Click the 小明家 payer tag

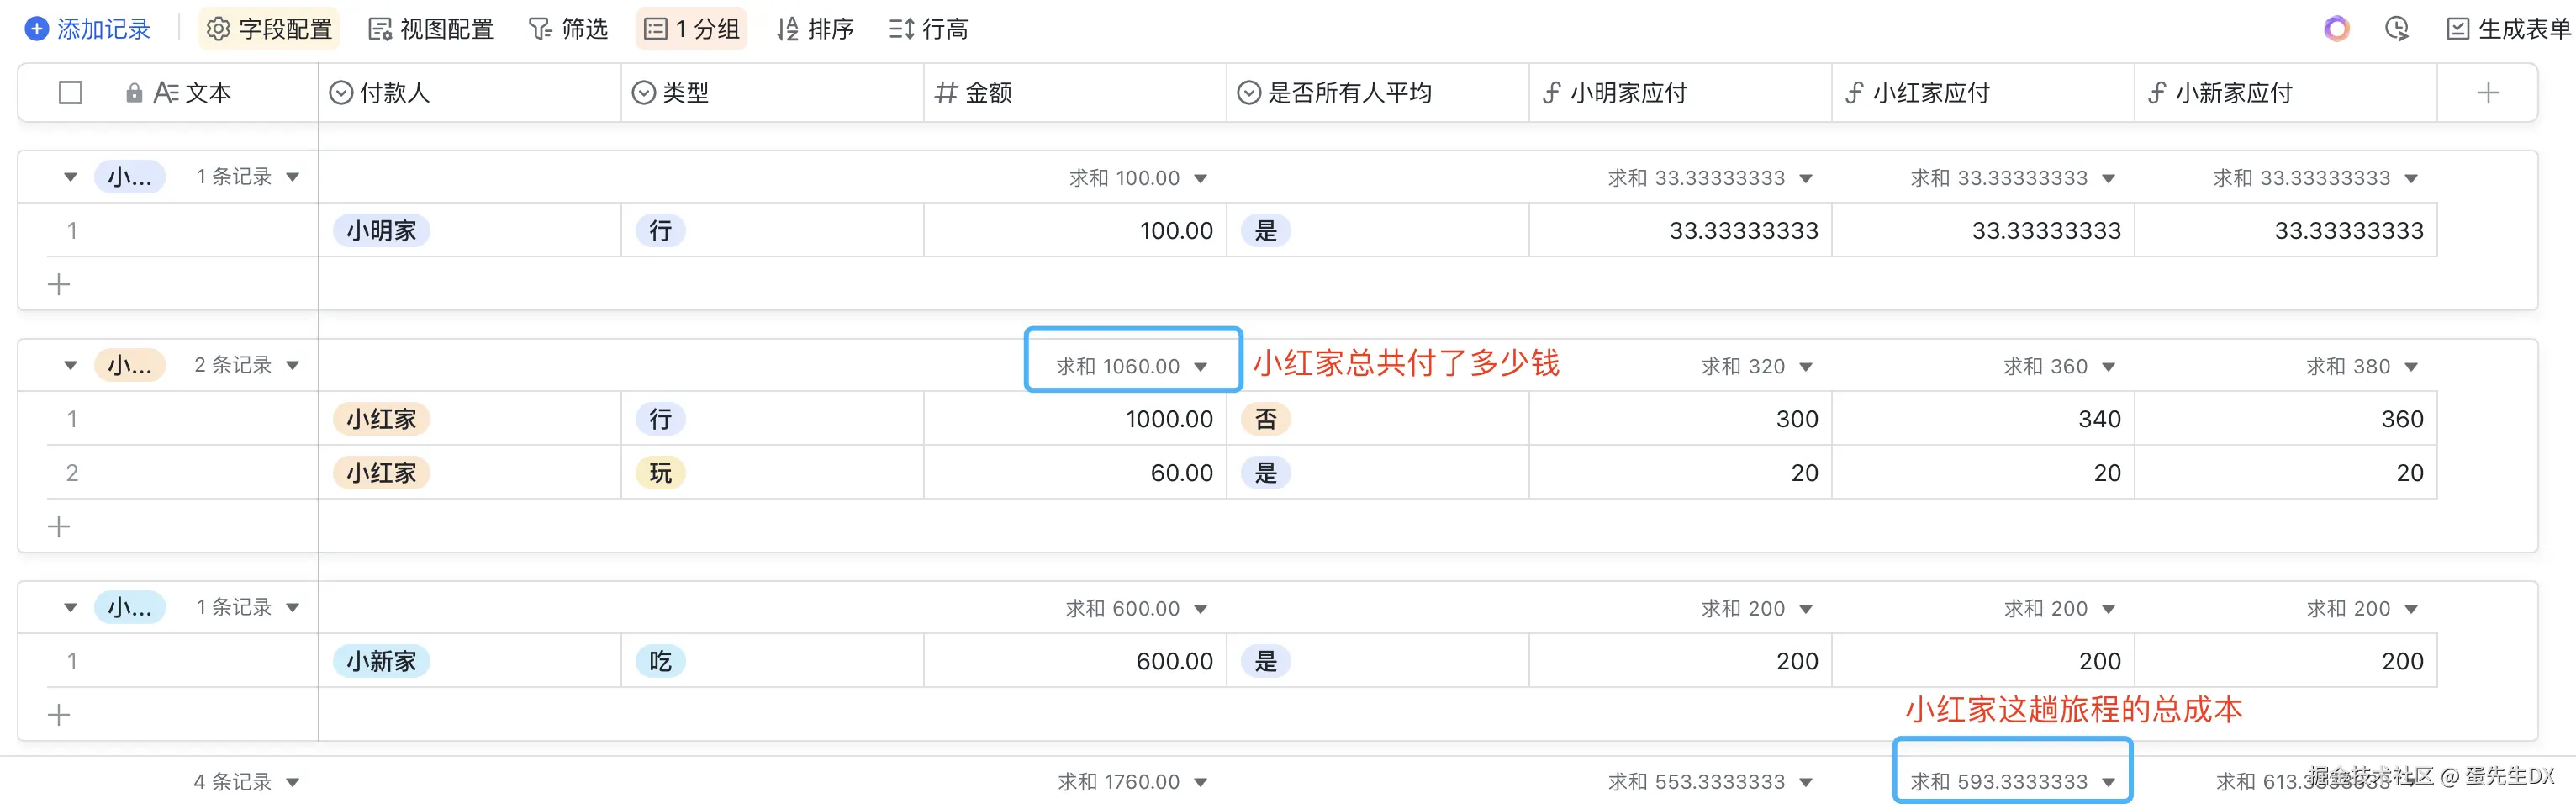(381, 231)
